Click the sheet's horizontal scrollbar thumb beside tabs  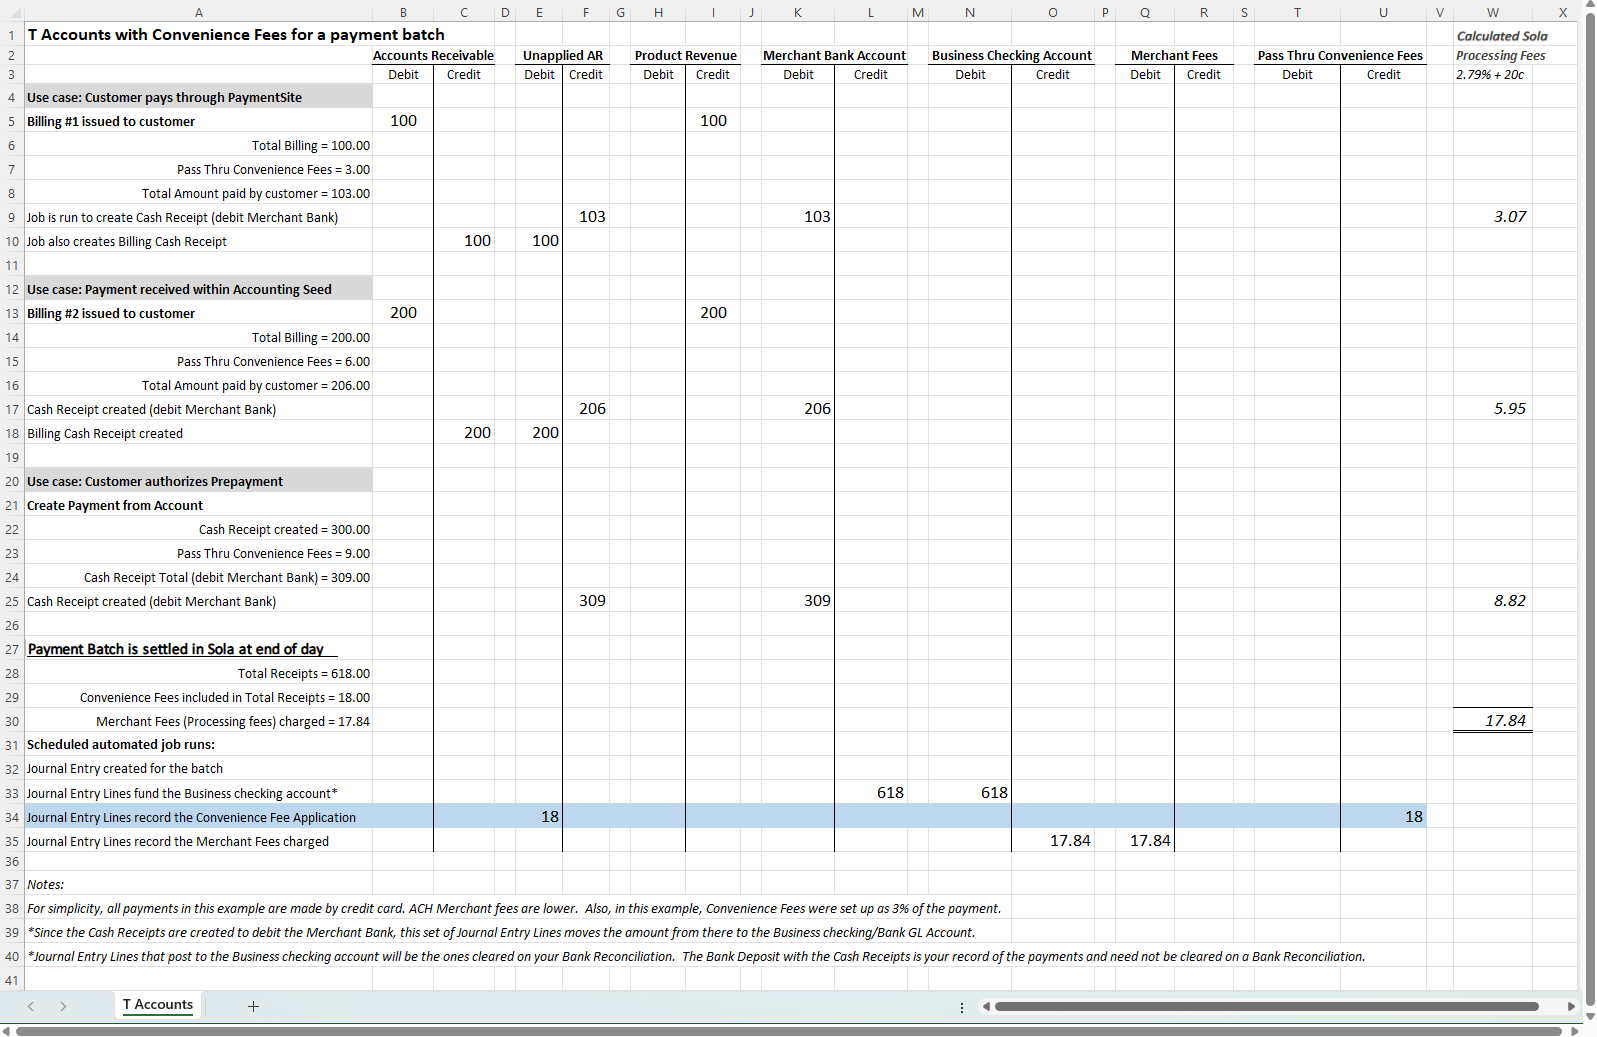tap(1265, 1006)
